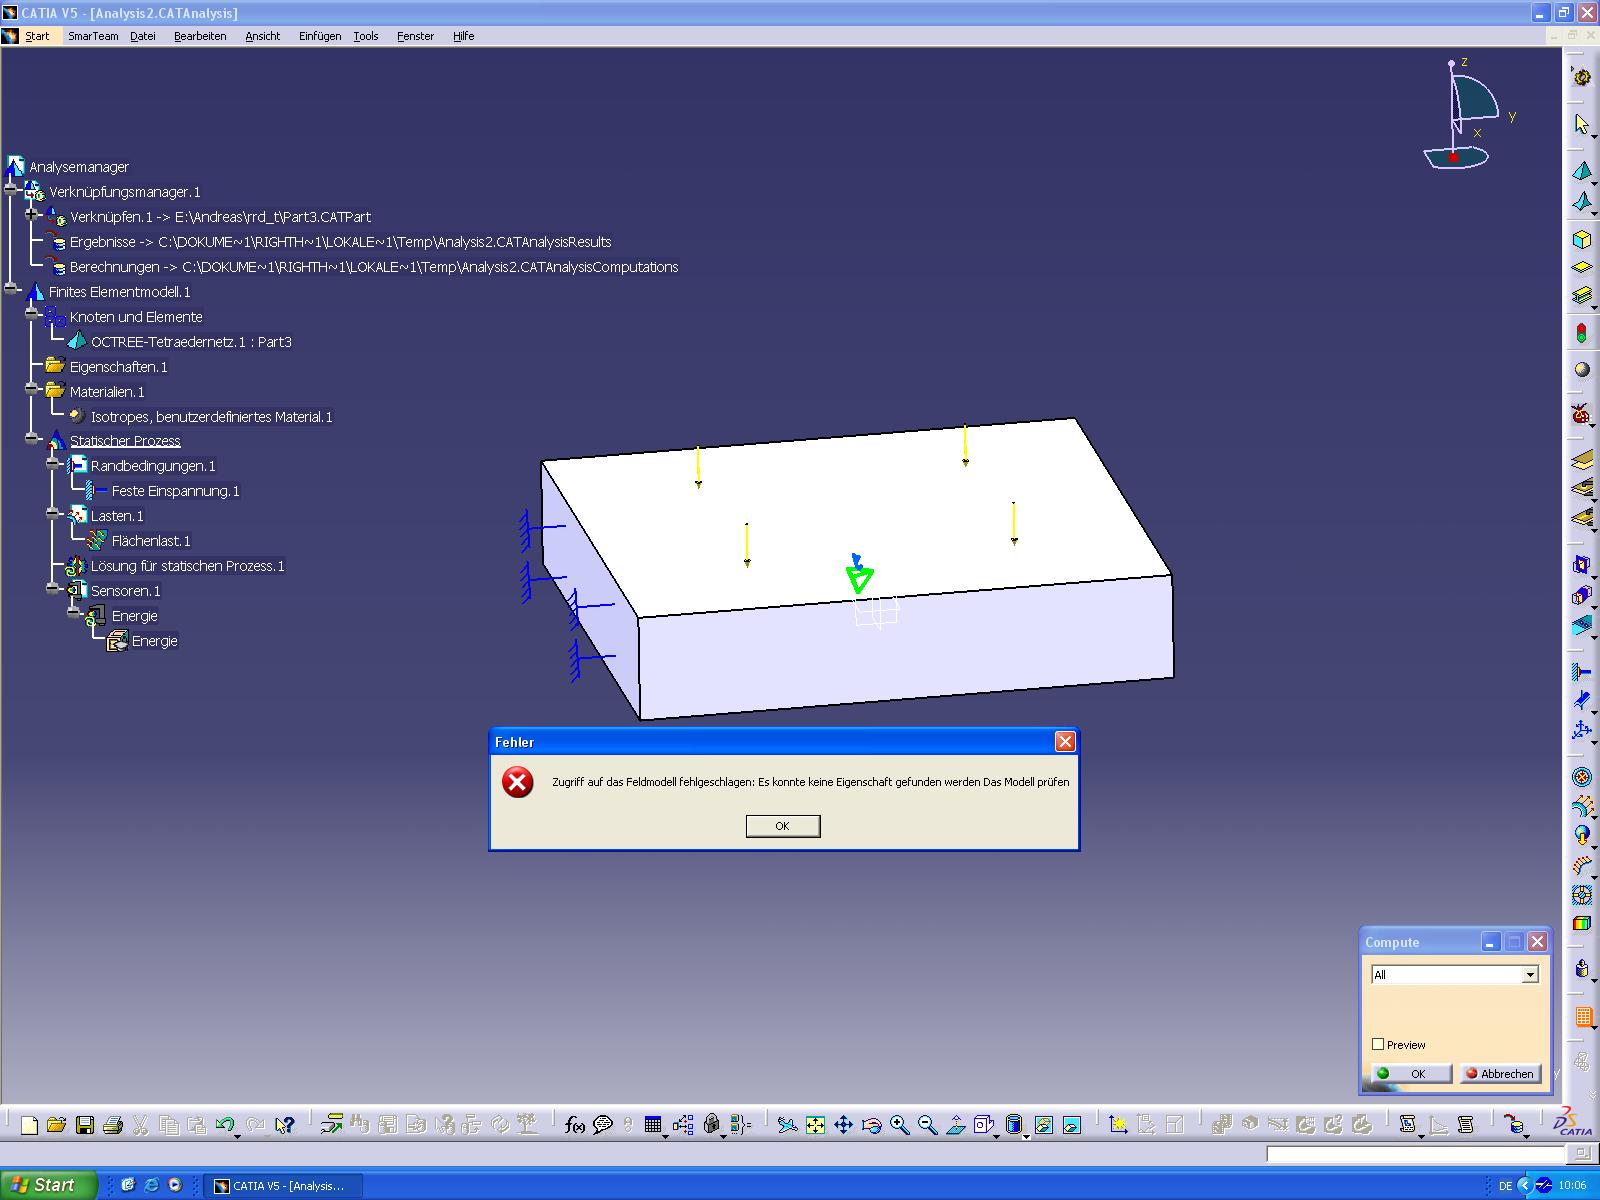
Task: Click the system clock showing 10:06
Action: pos(1572,1186)
